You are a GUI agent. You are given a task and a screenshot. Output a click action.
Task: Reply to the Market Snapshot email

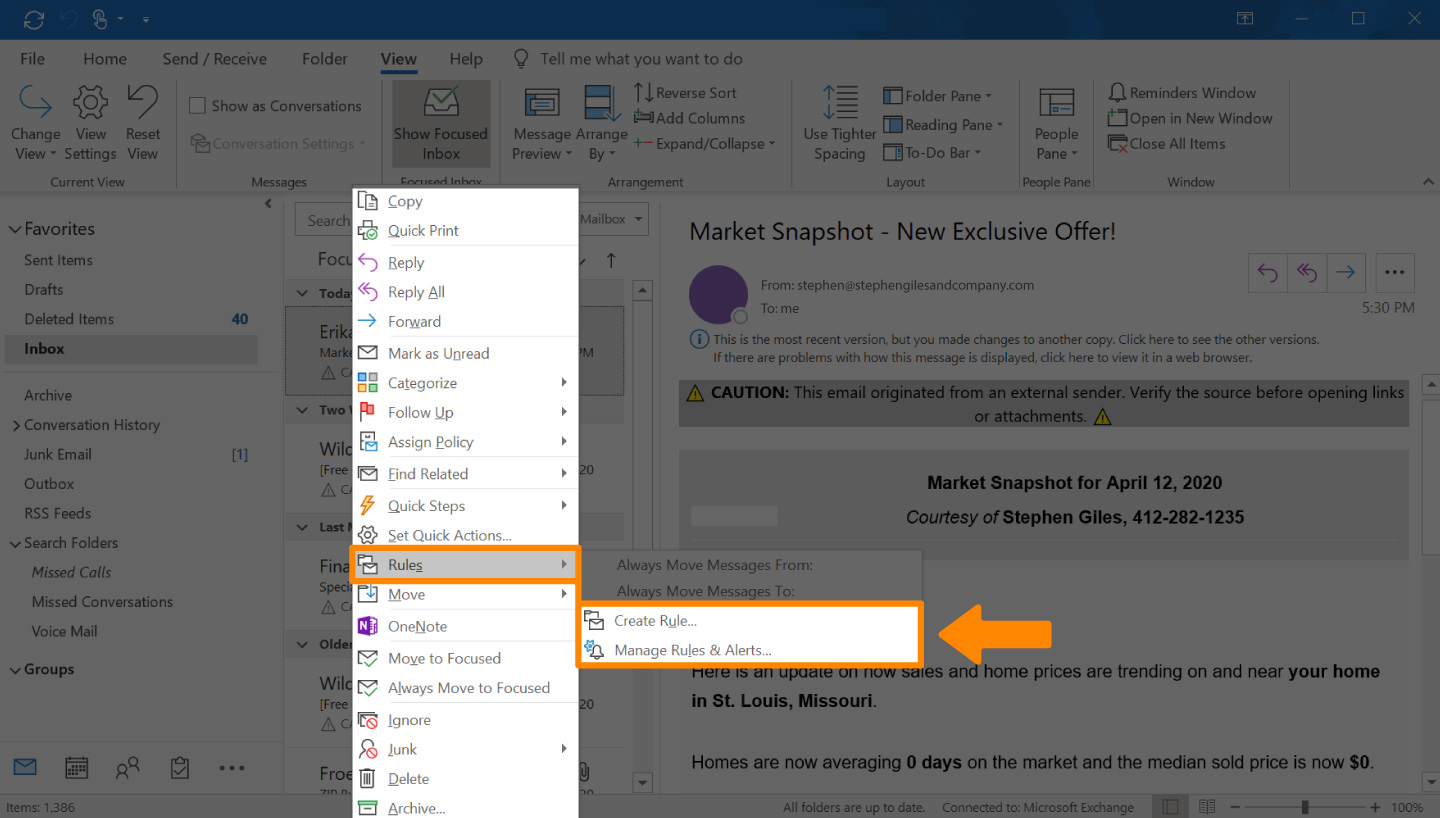click(1267, 272)
